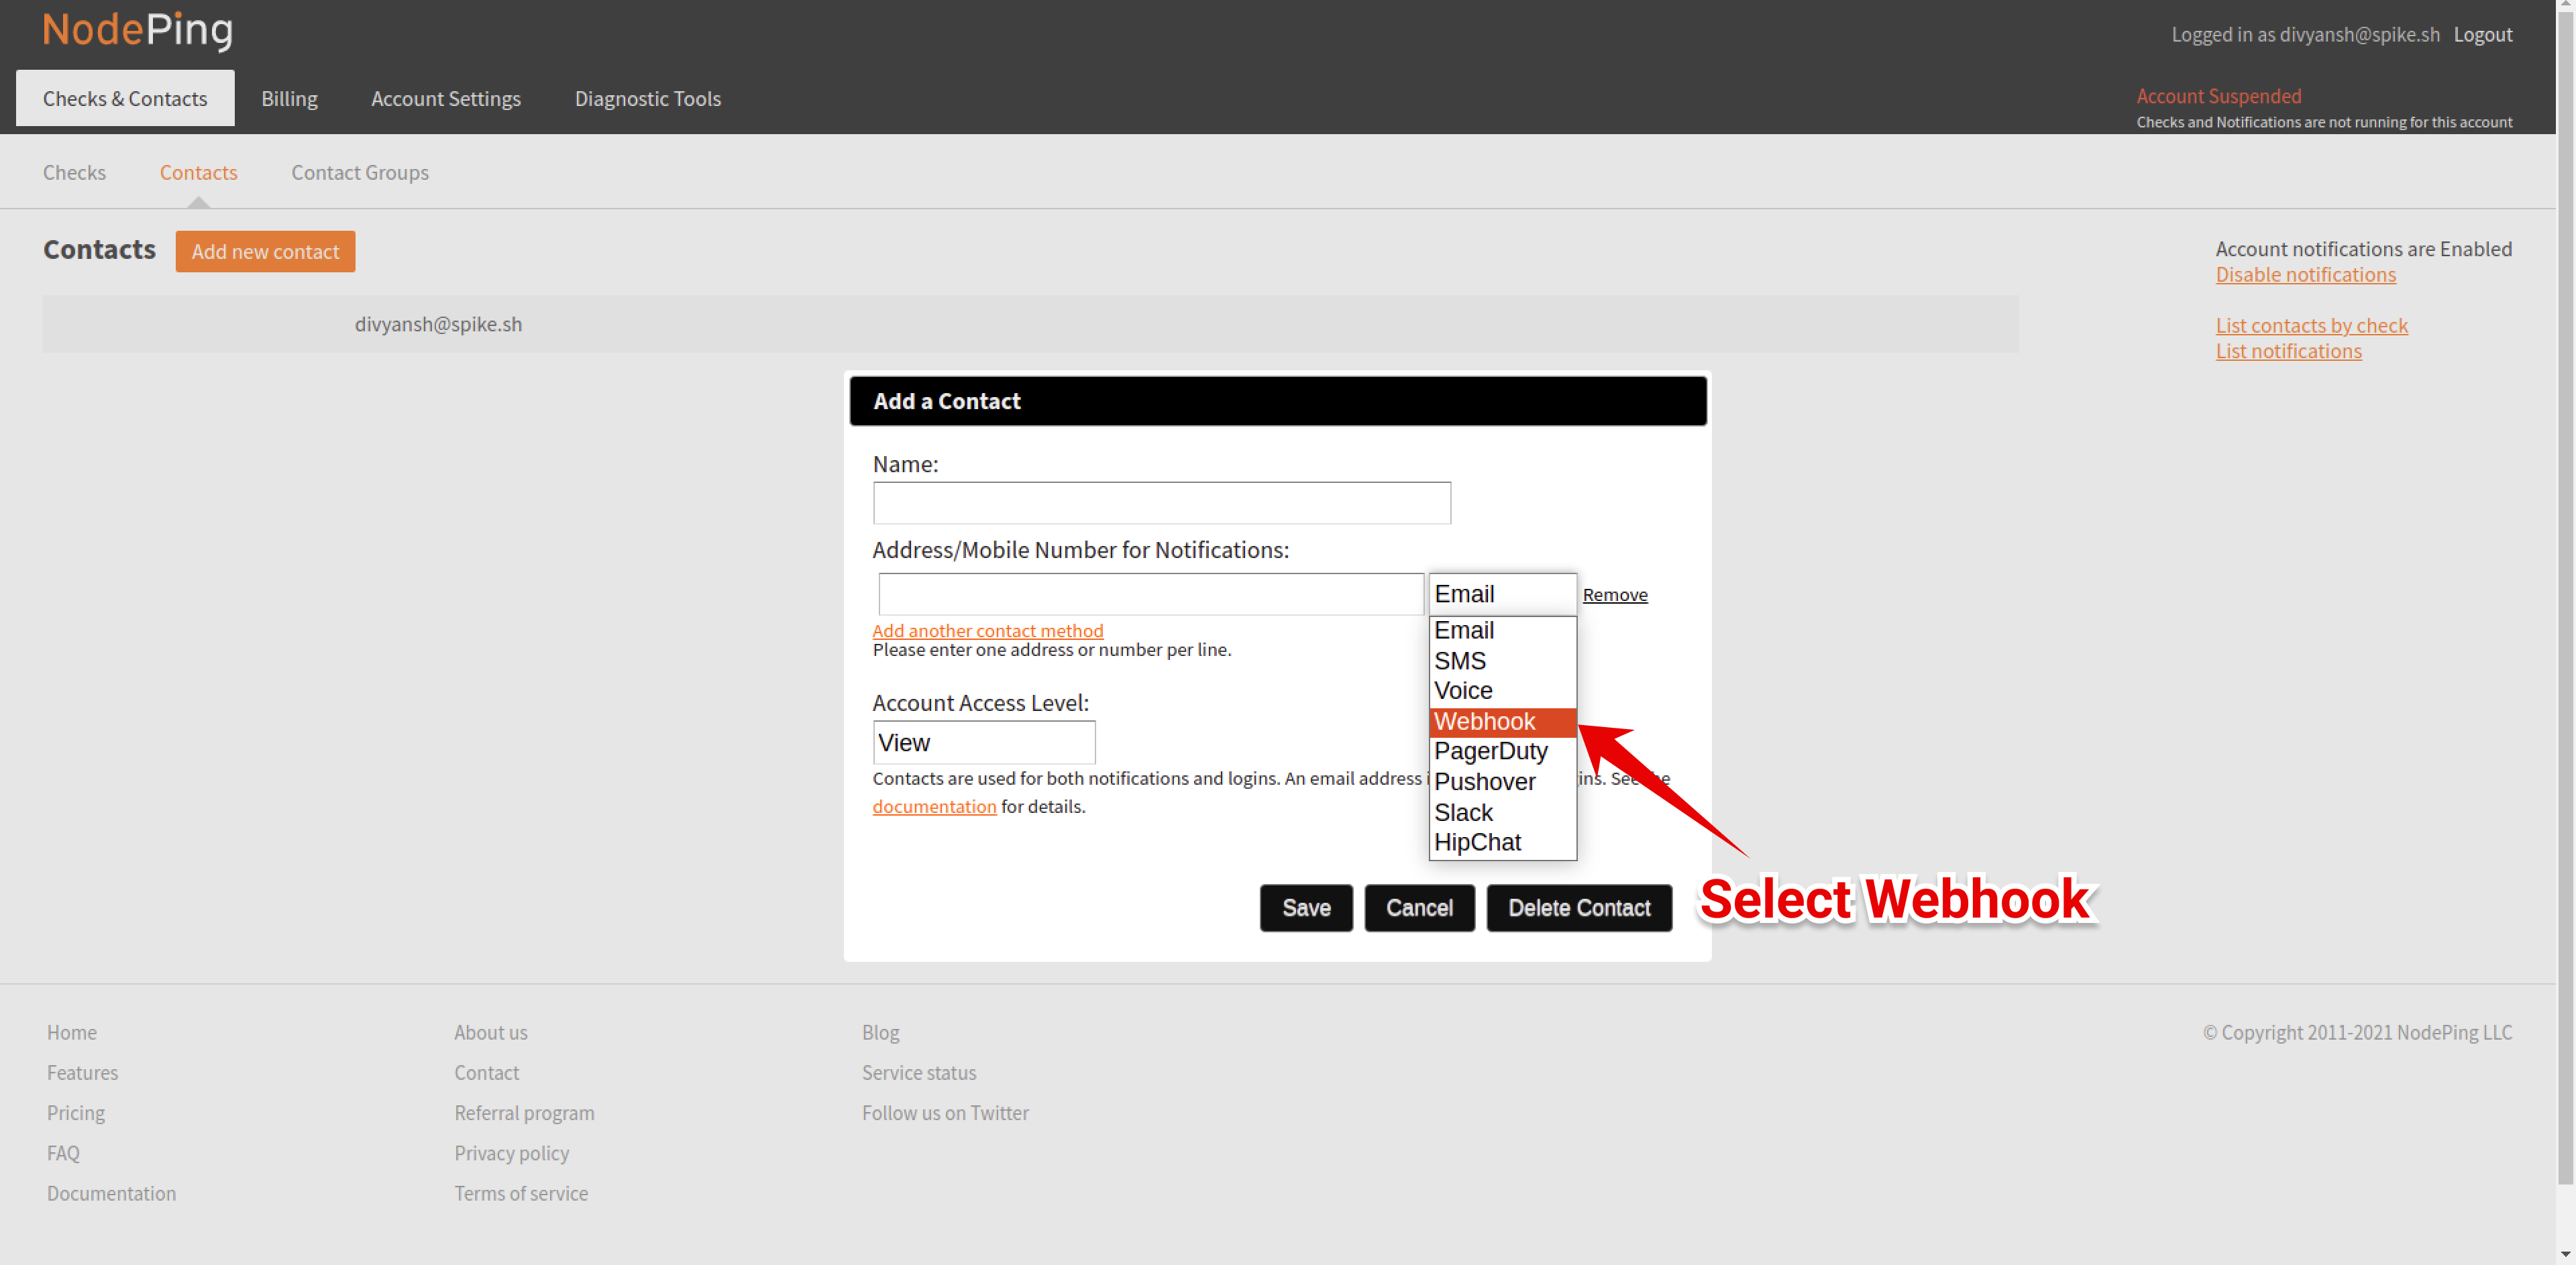Open the Documentation footer link
2576x1265 pixels.
click(x=111, y=1193)
